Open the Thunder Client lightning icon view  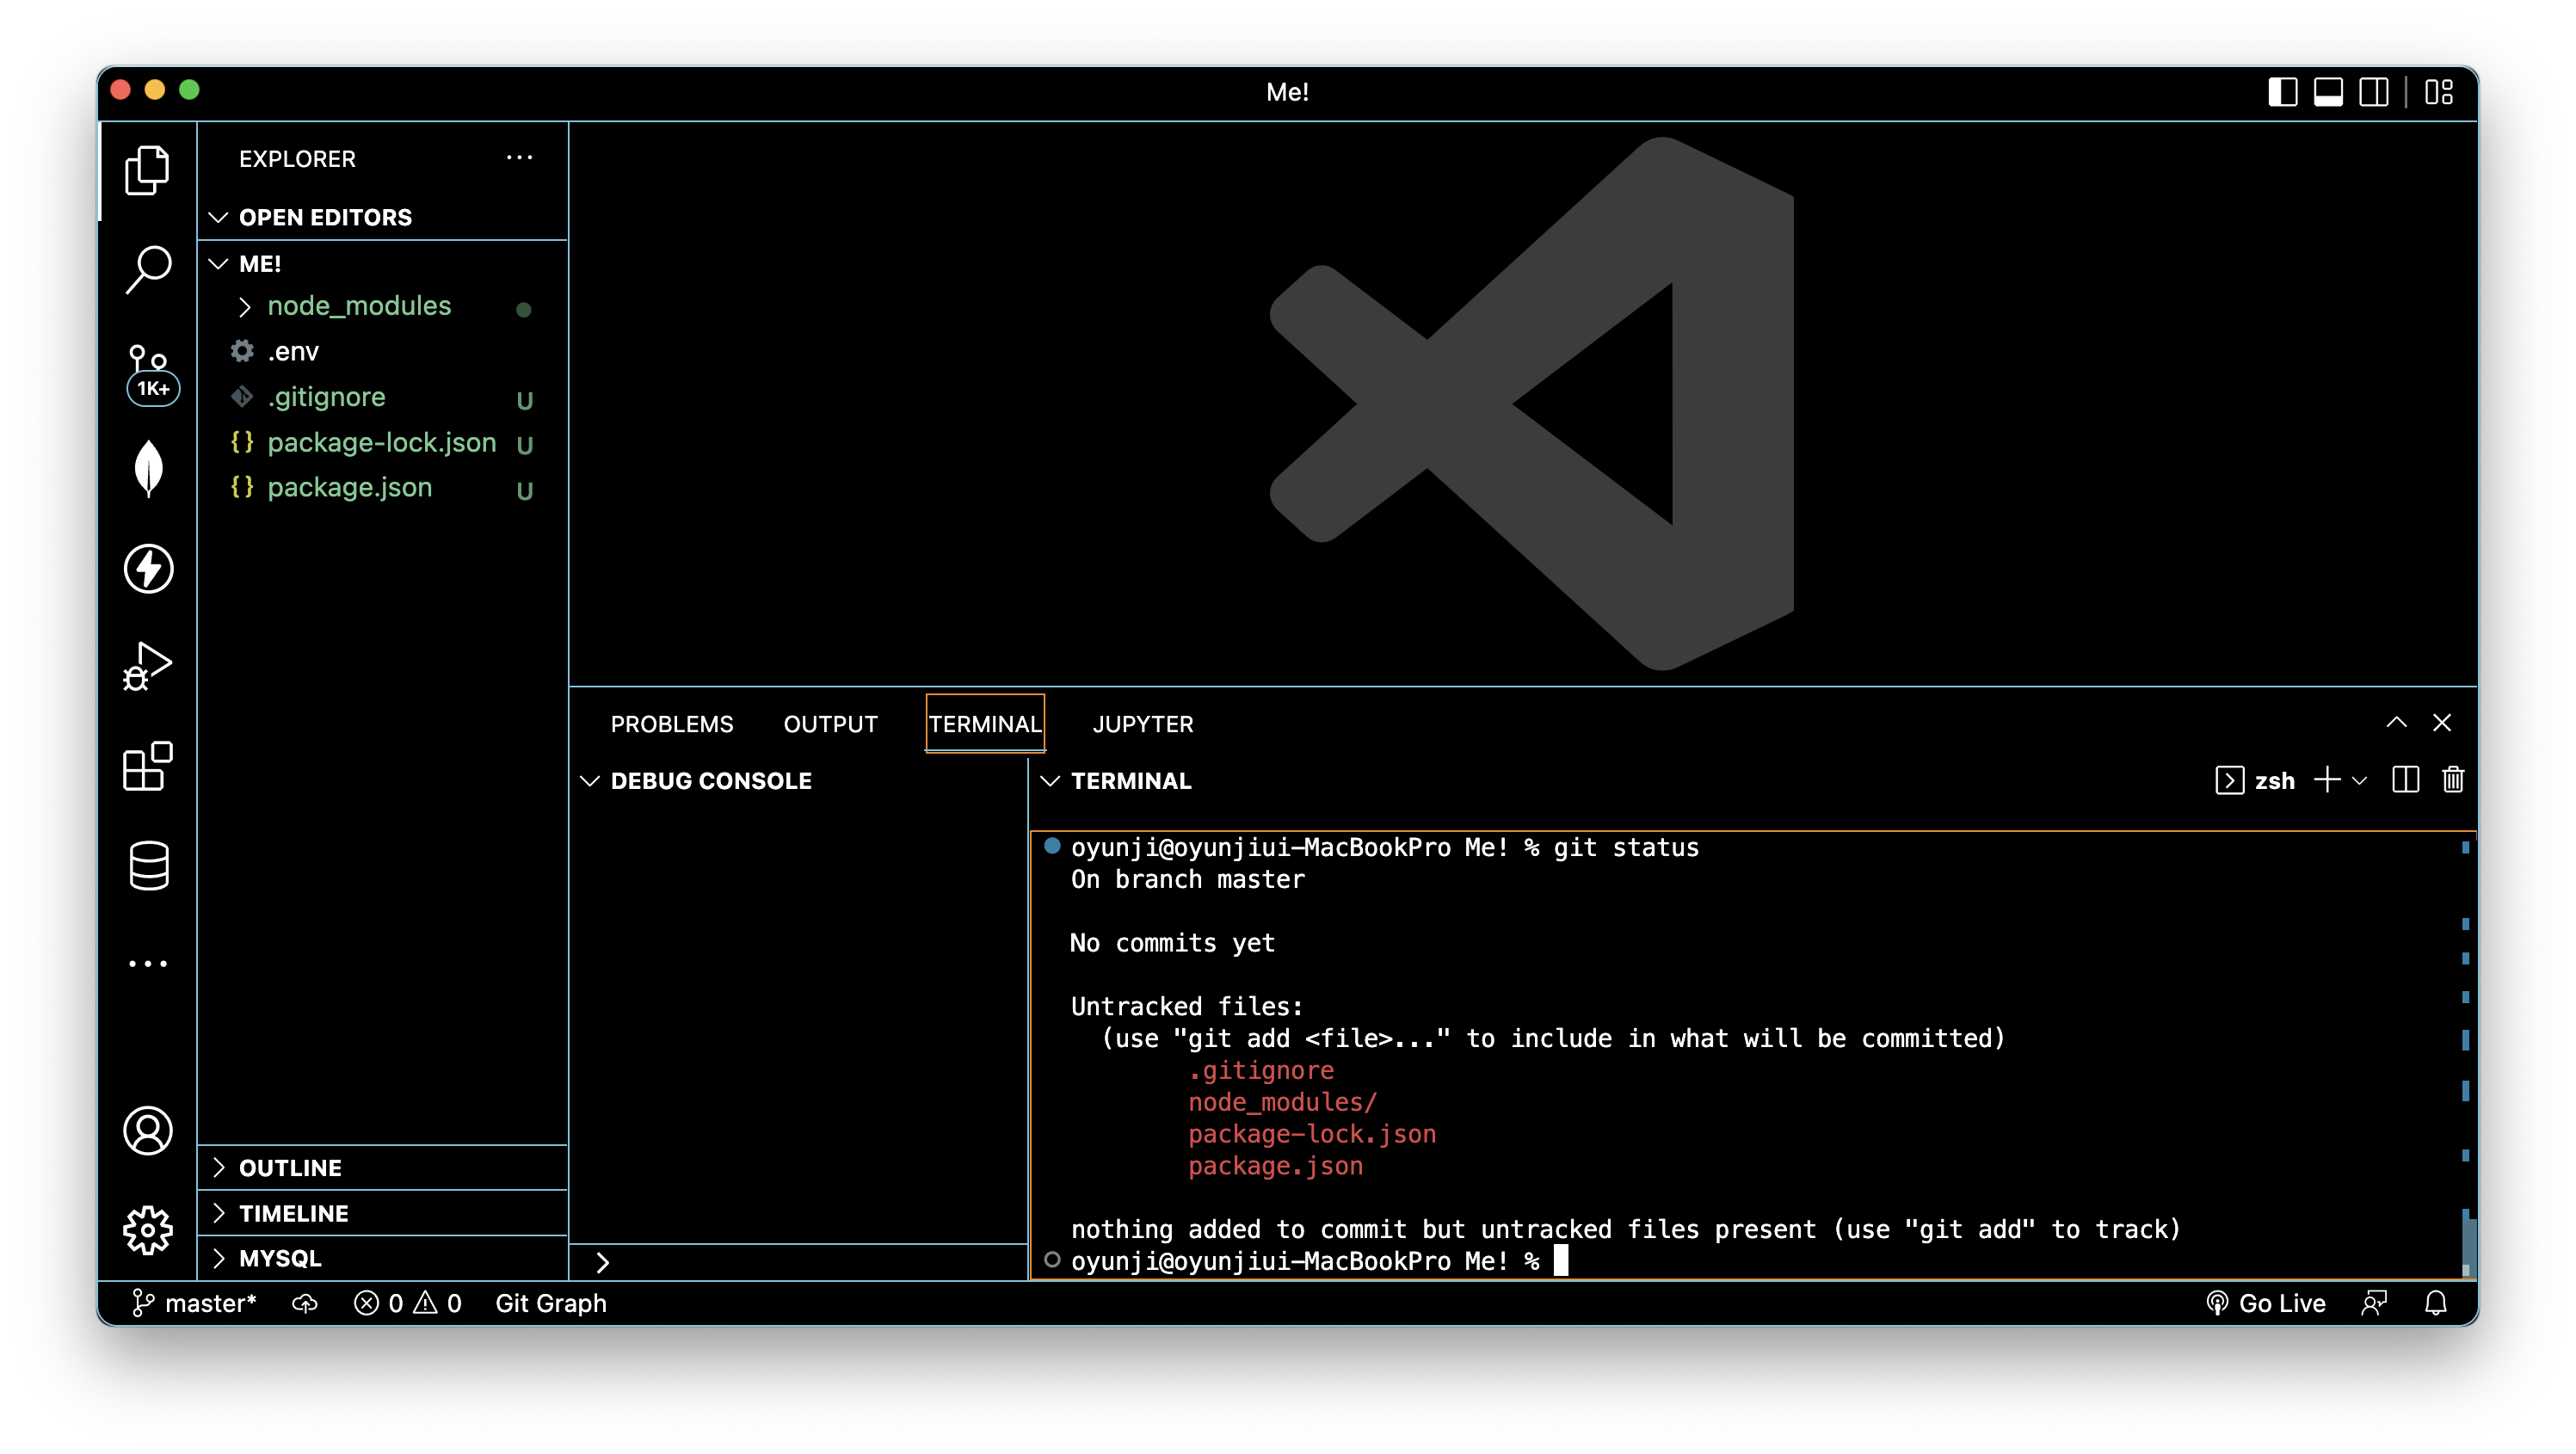(148, 568)
